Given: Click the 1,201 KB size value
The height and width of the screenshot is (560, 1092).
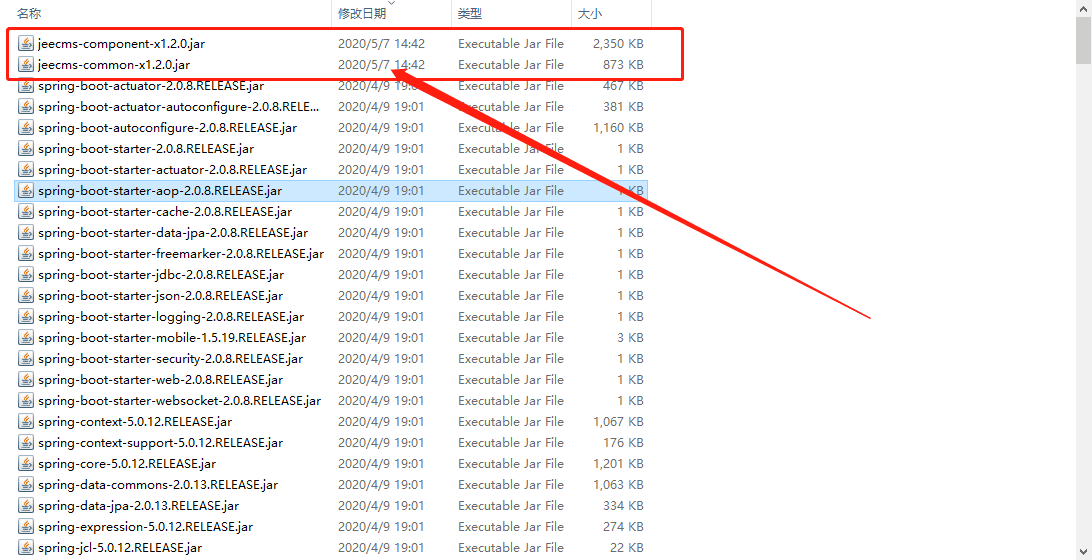Looking at the screenshot, I should click(x=618, y=463).
